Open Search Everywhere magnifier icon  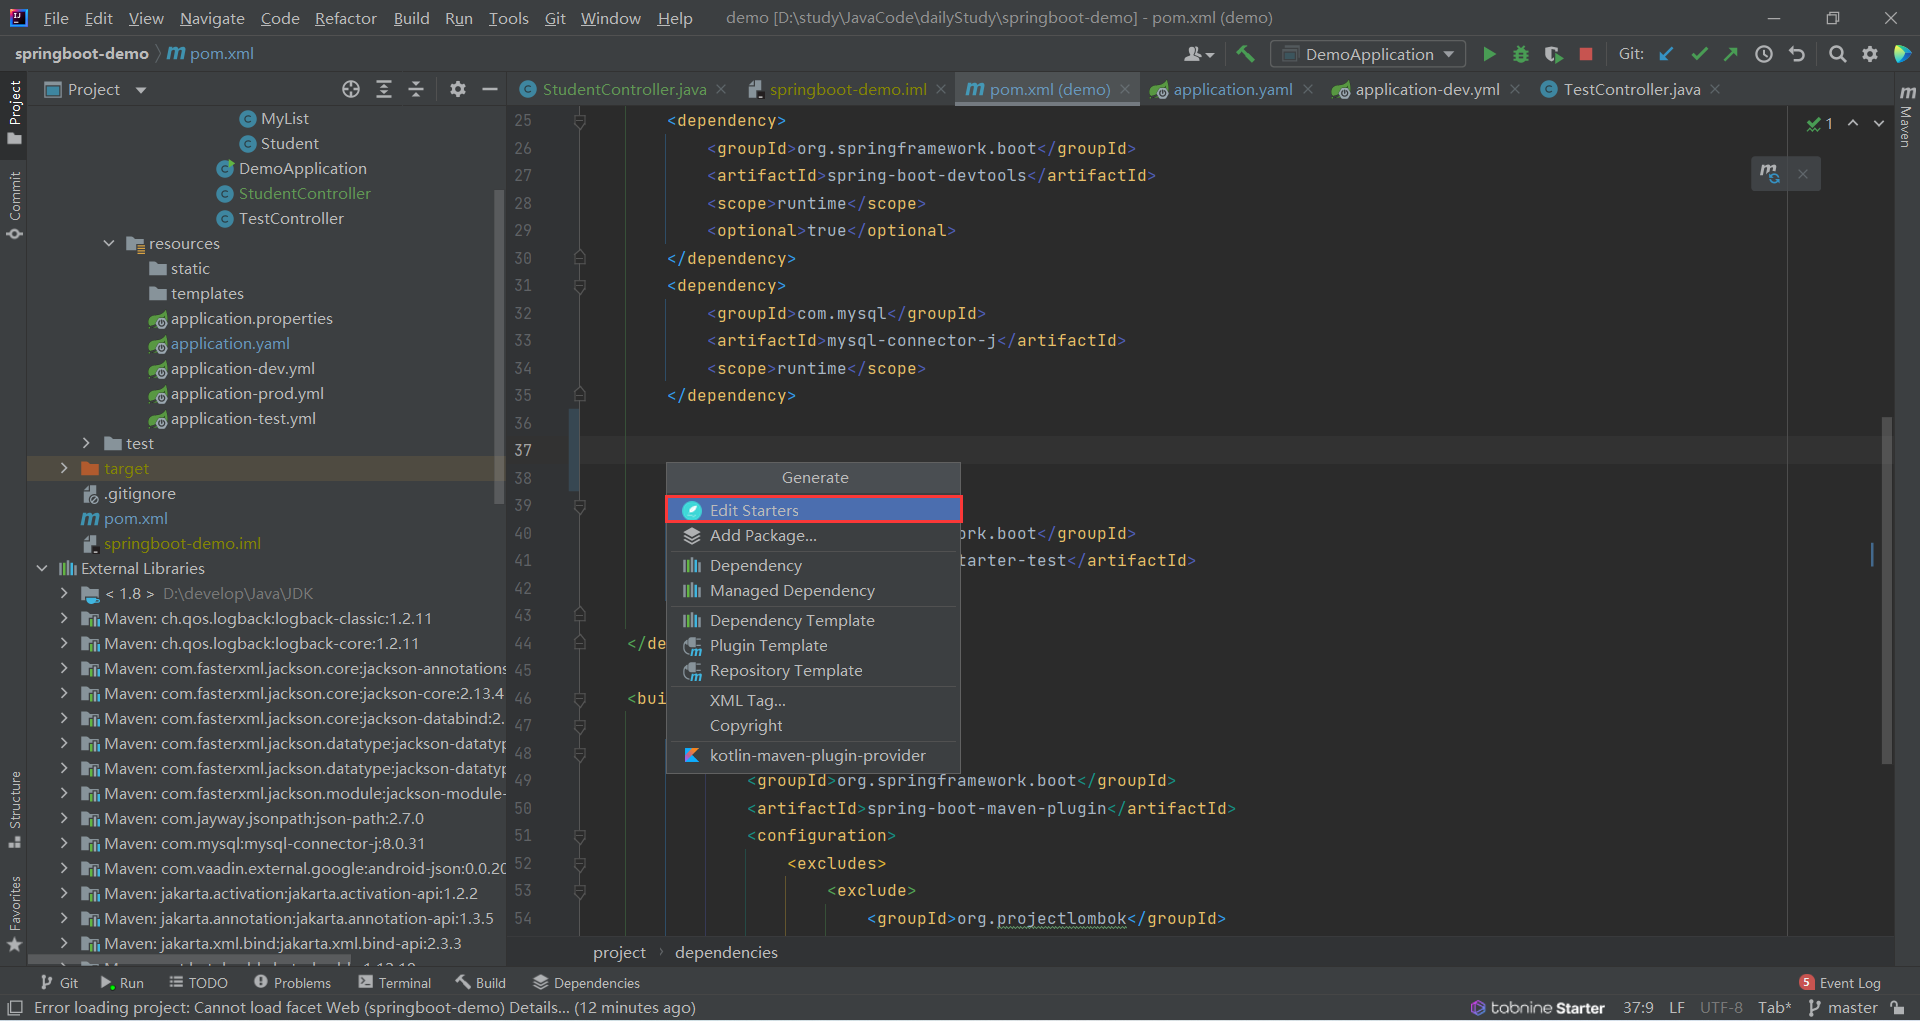point(1837,54)
